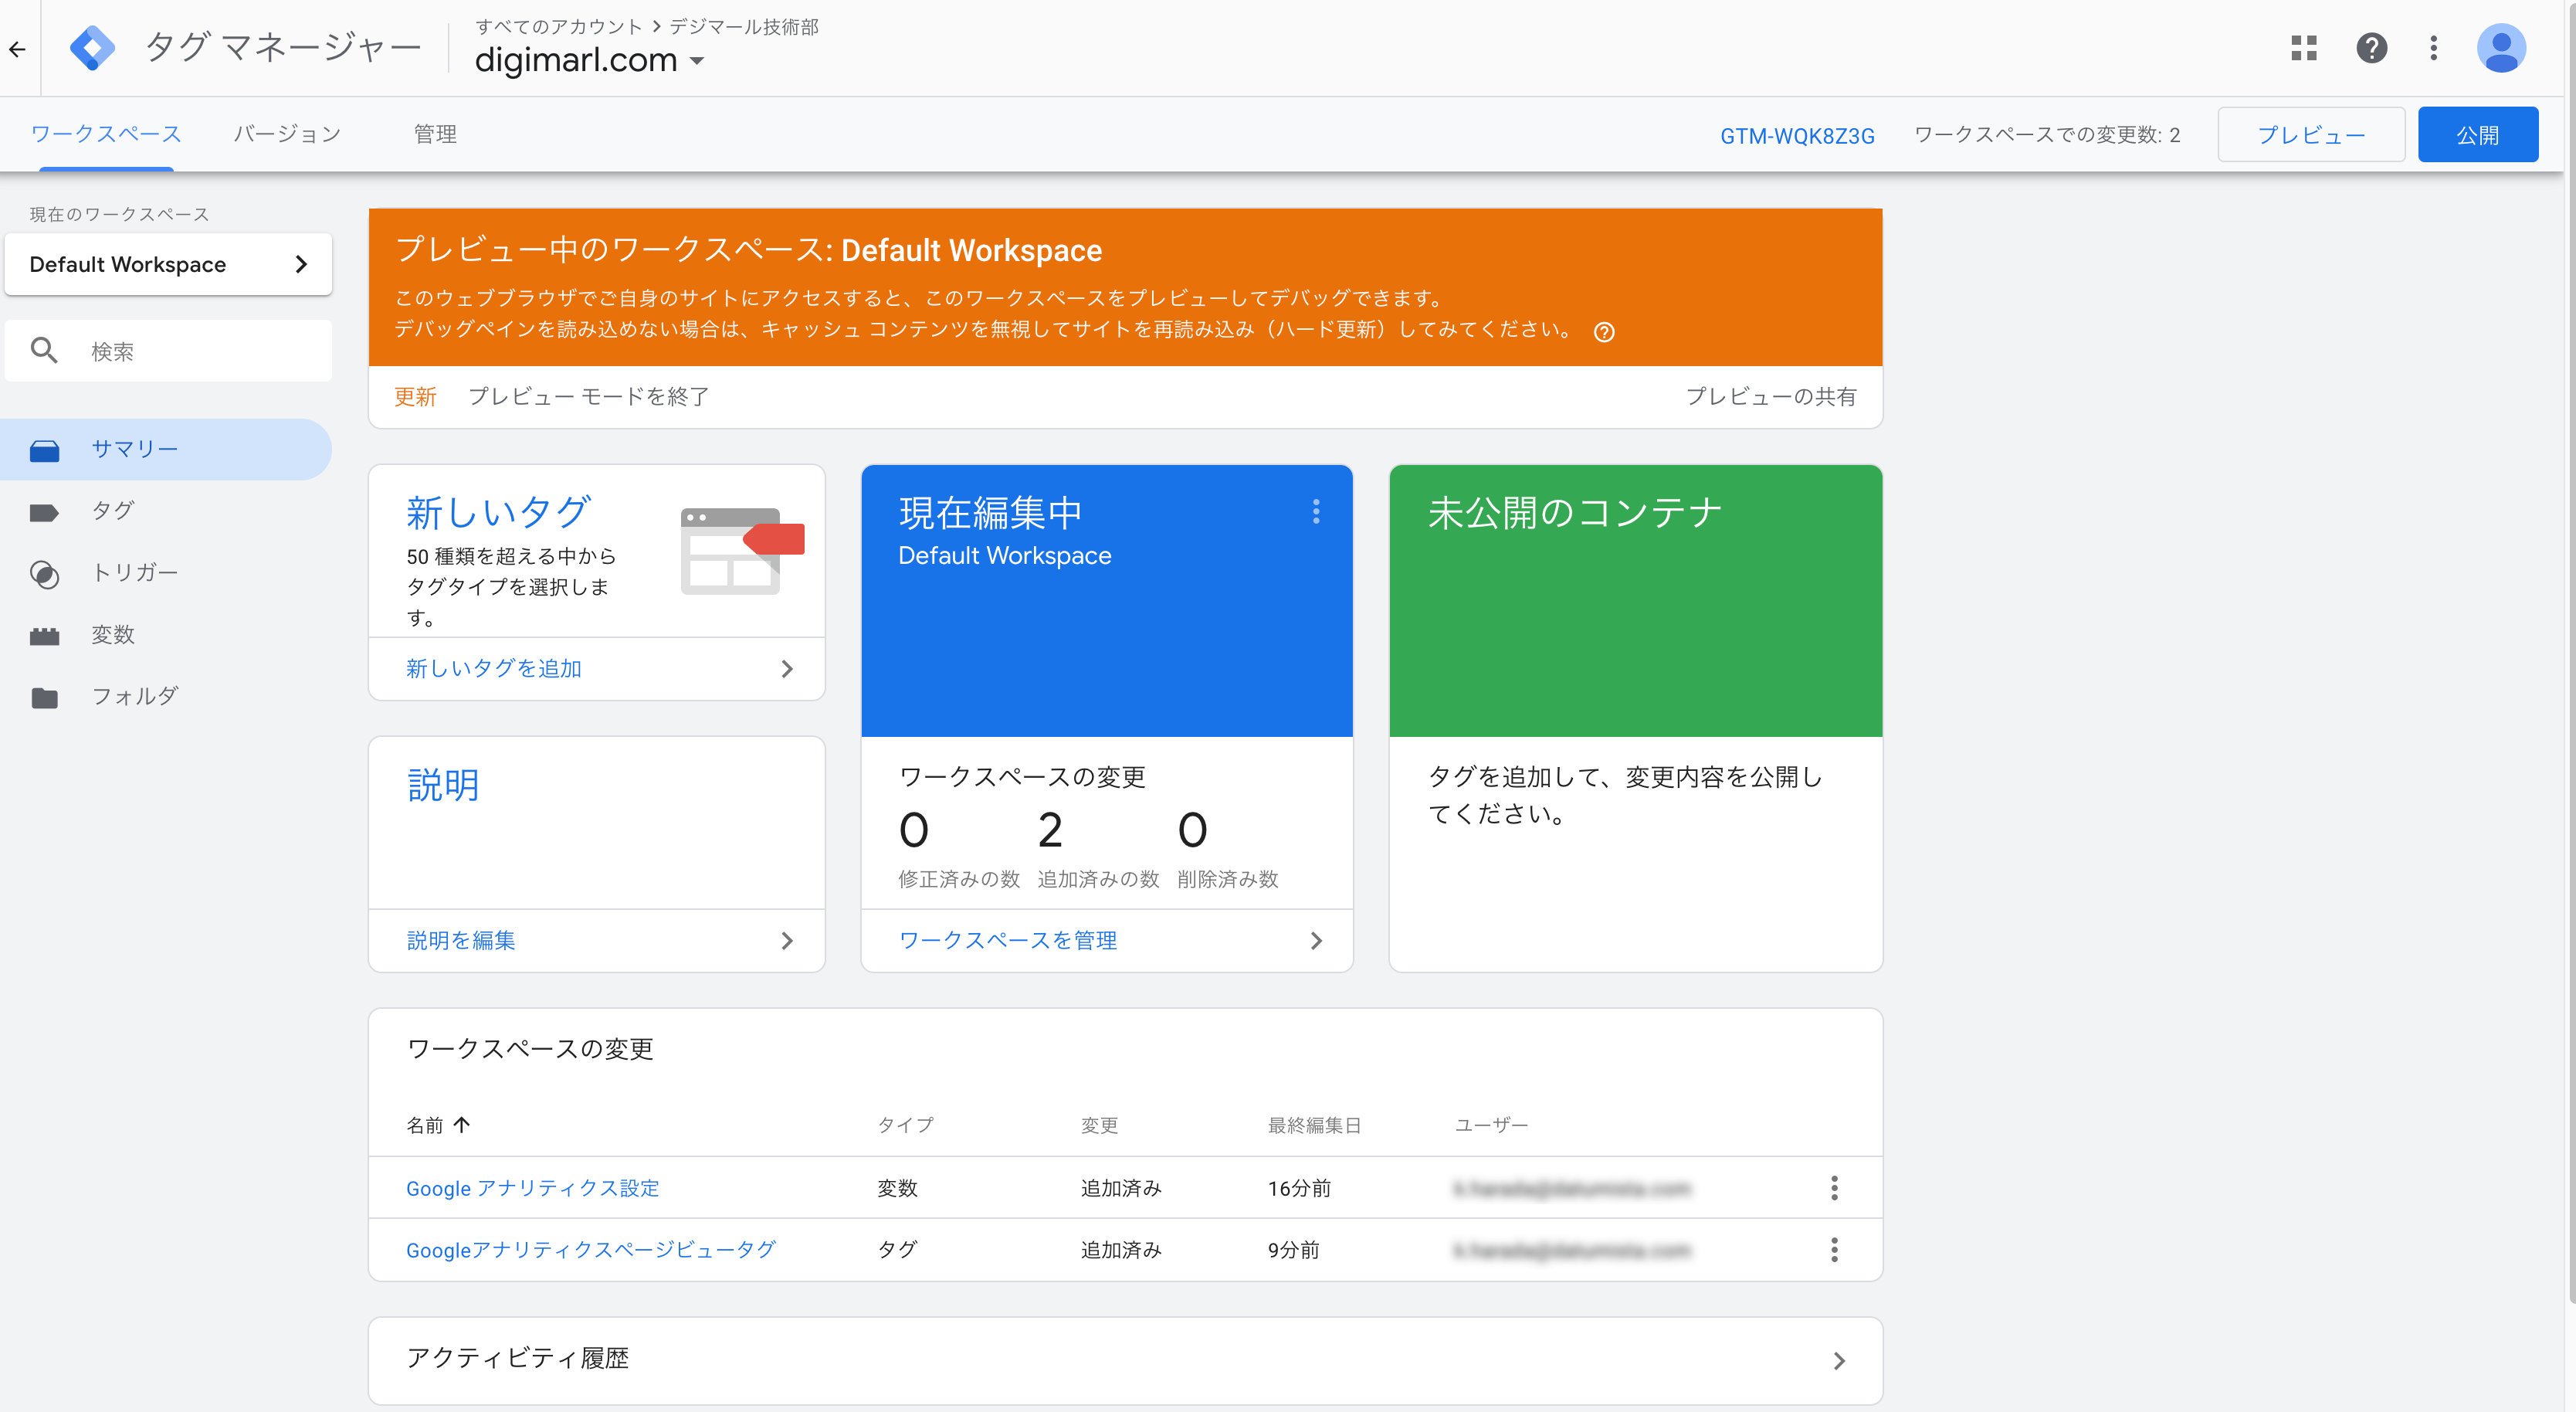Open the digimarl.com container dropdown

(590, 60)
